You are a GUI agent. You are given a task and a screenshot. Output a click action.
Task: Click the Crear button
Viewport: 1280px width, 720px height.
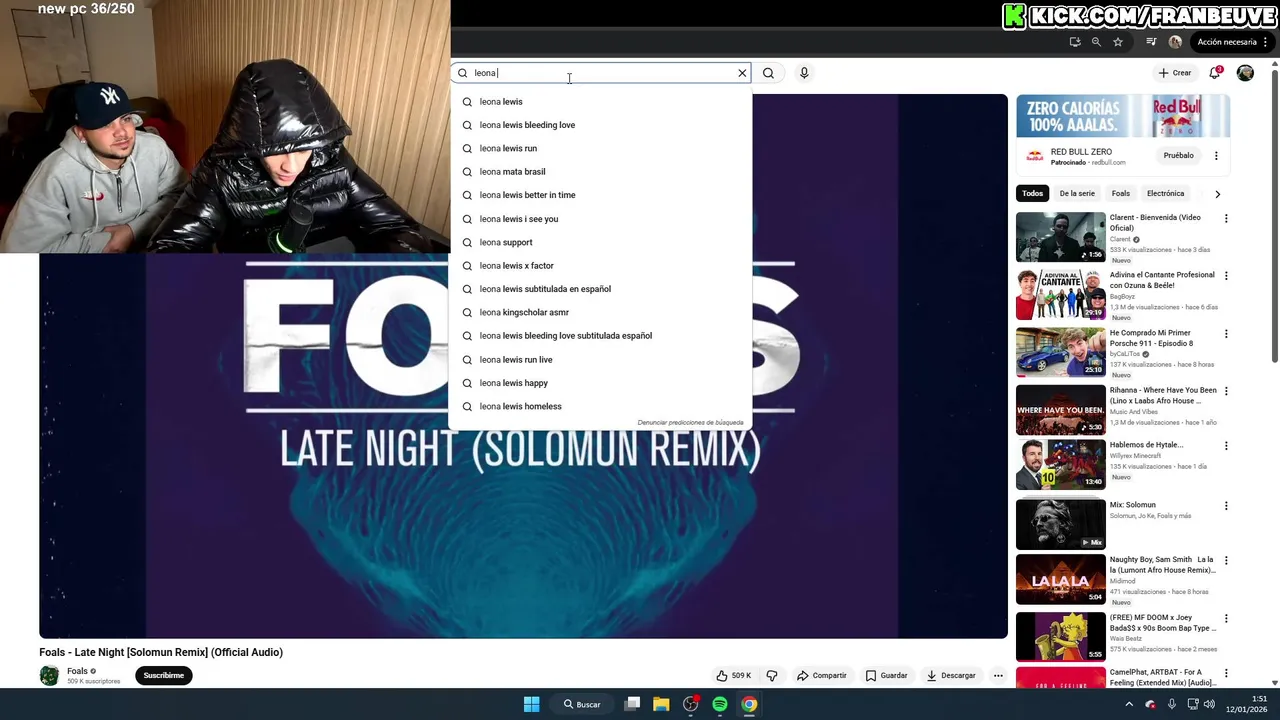pos(1175,73)
